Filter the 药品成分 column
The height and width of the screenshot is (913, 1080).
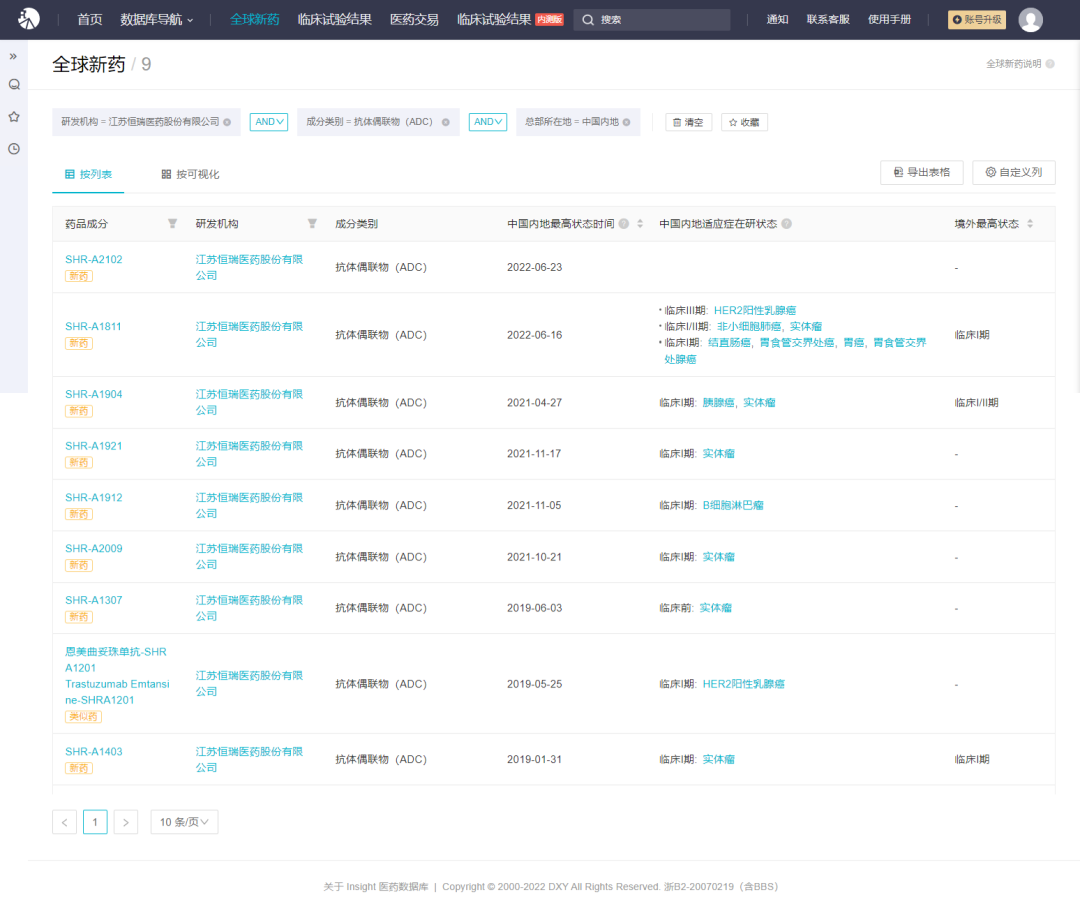(172, 223)
